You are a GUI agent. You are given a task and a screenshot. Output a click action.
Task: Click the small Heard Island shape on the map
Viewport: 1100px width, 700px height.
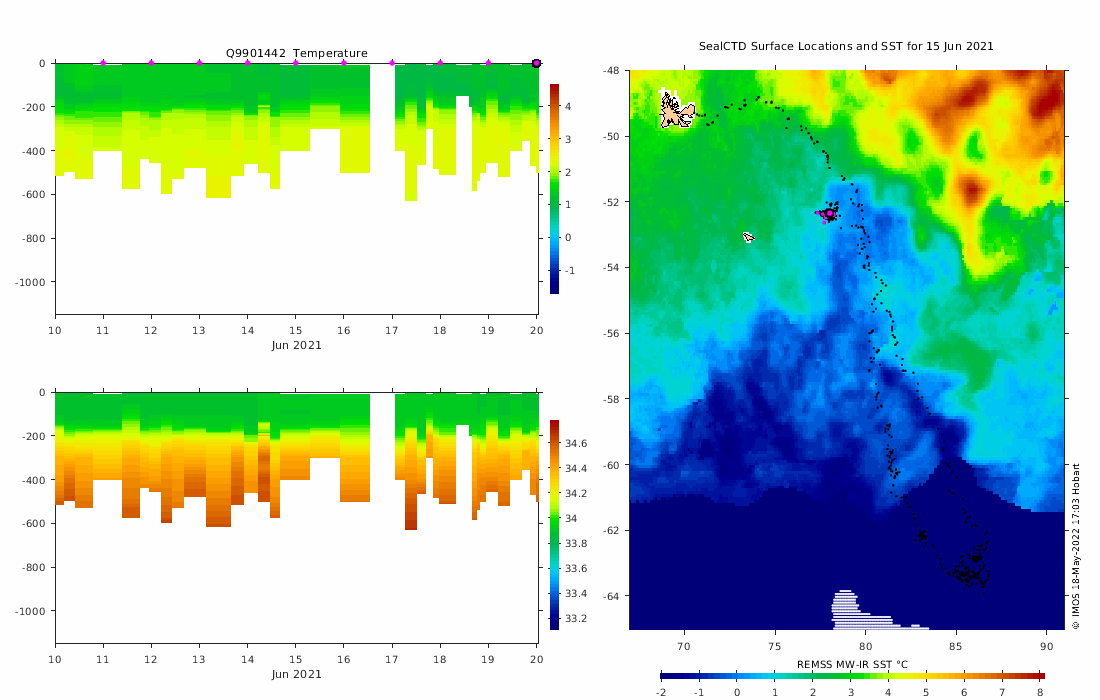pyautogui.click(x=749, y=237)
